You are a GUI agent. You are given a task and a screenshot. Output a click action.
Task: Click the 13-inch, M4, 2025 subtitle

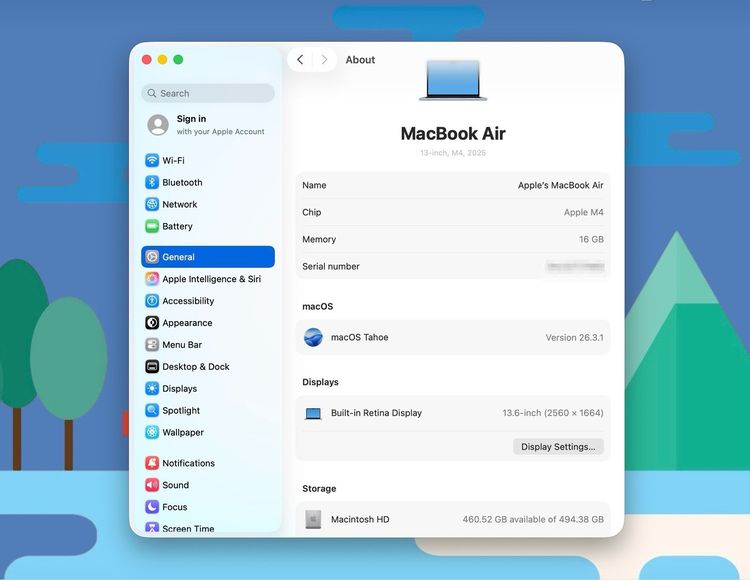(x=453, y=153)
